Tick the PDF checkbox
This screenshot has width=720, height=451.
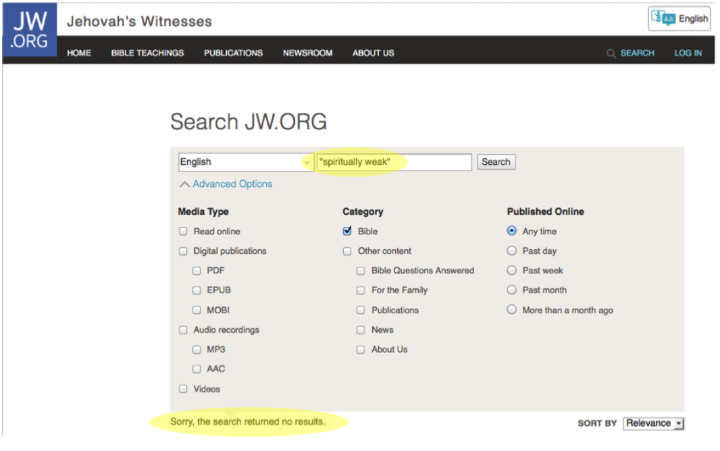(197, 271)
